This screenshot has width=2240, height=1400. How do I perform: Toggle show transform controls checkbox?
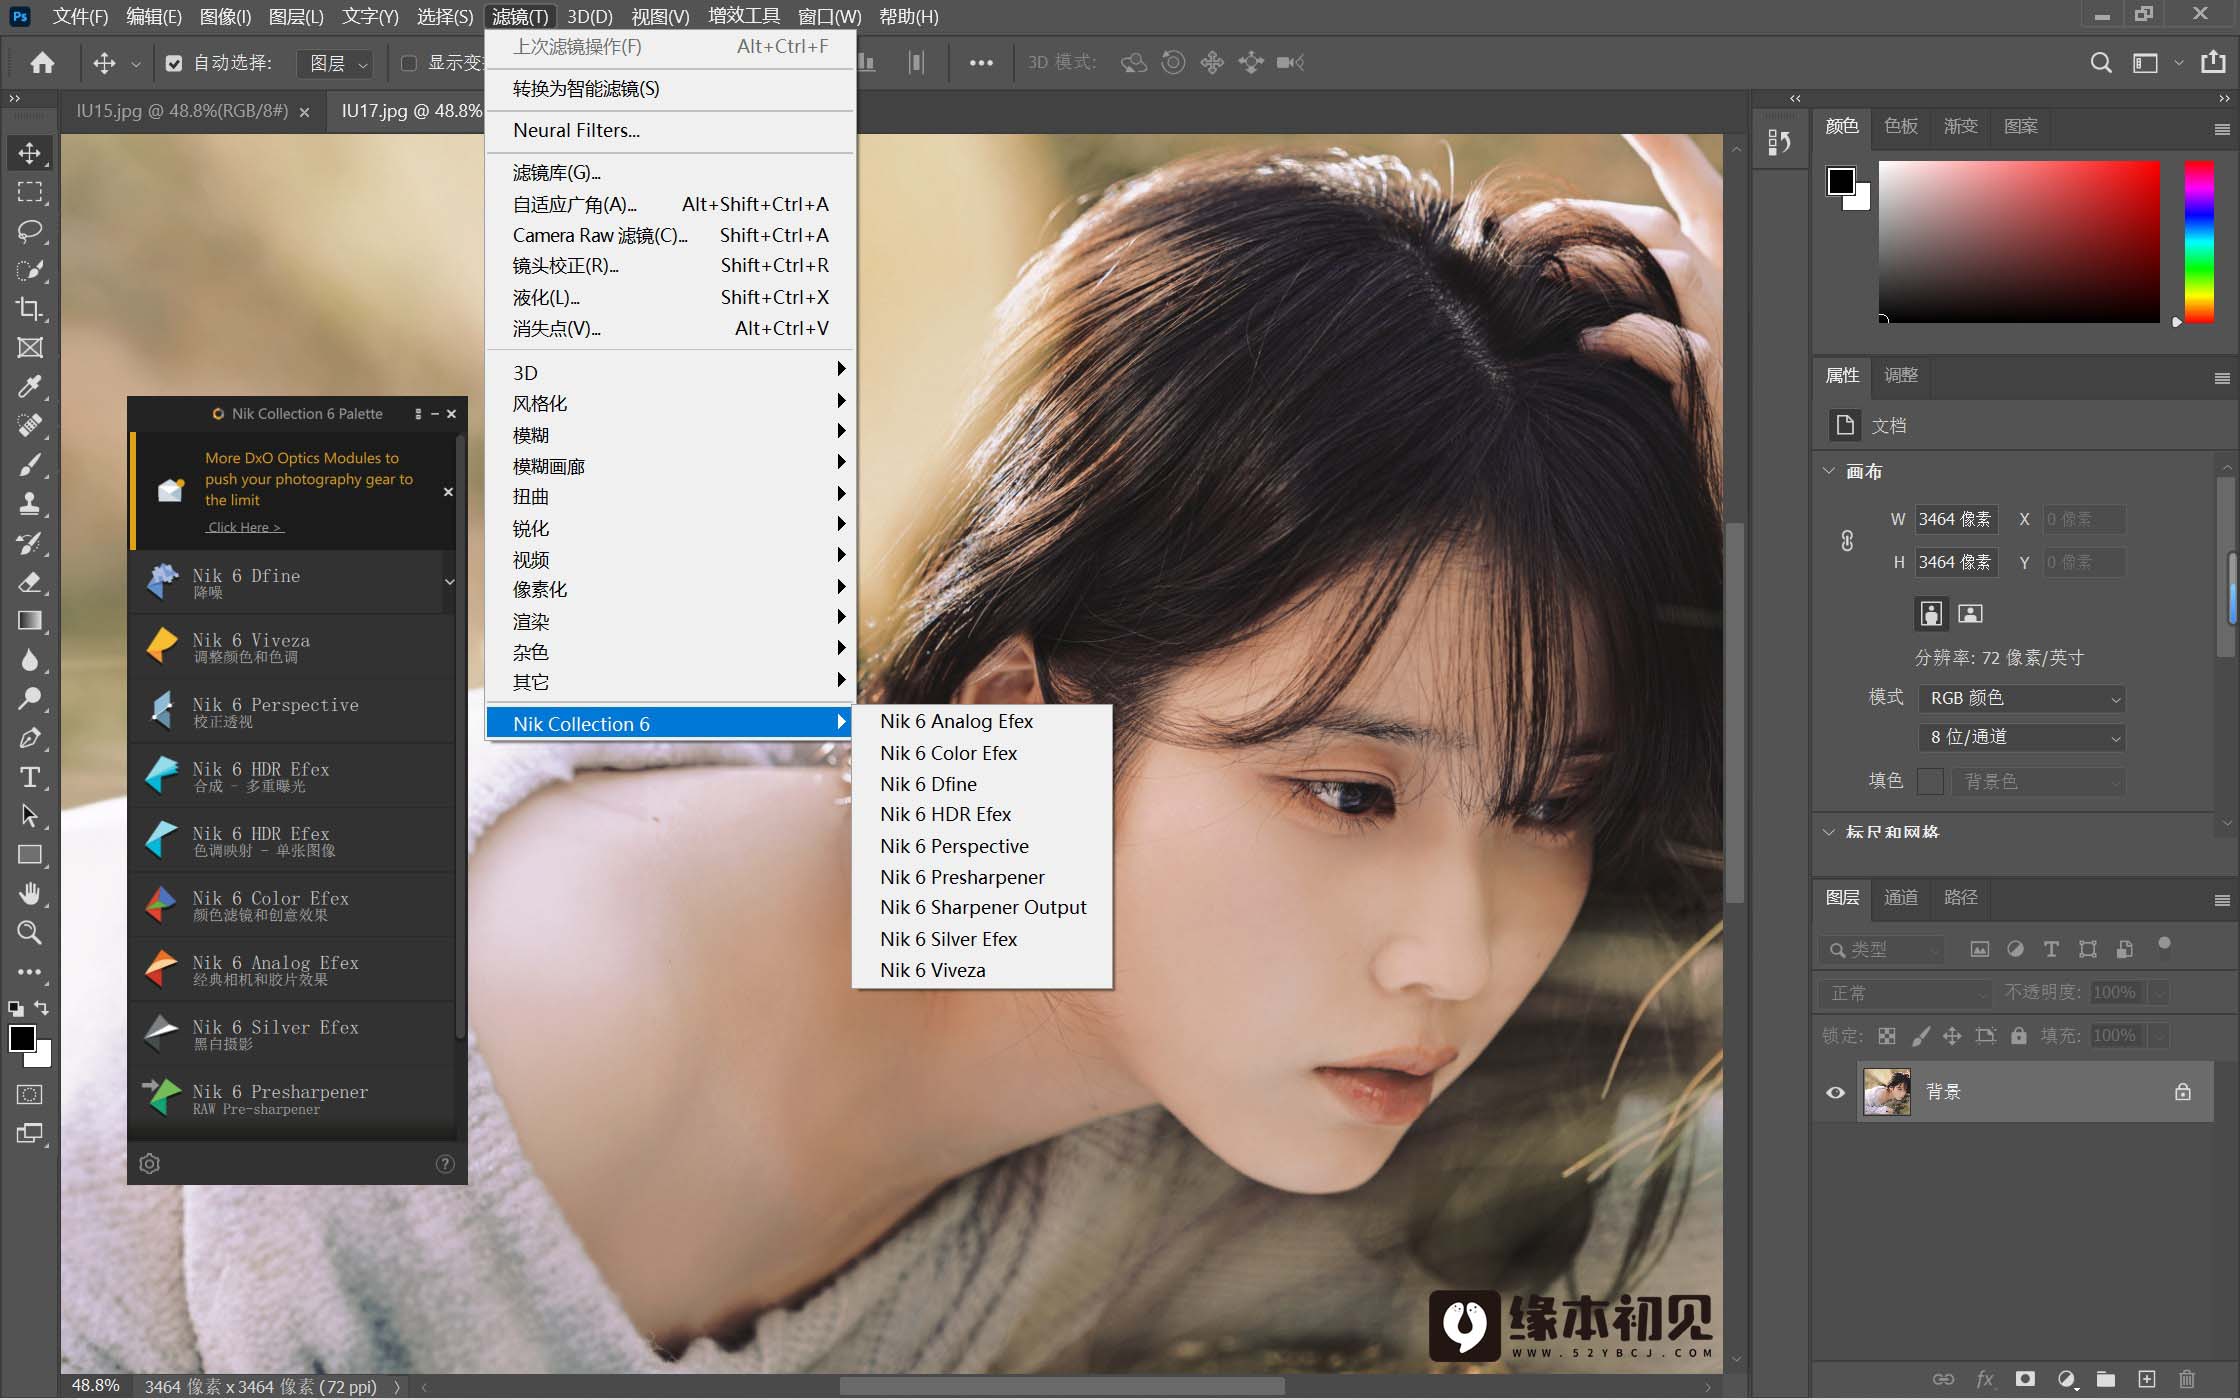point(409,63)
